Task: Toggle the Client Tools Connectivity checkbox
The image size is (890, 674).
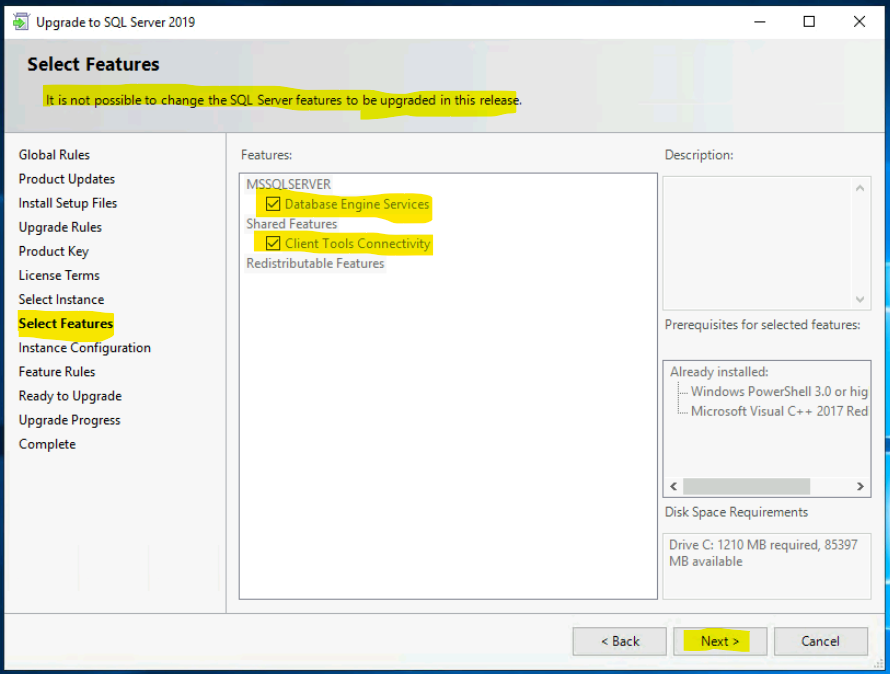Action: 273,244
